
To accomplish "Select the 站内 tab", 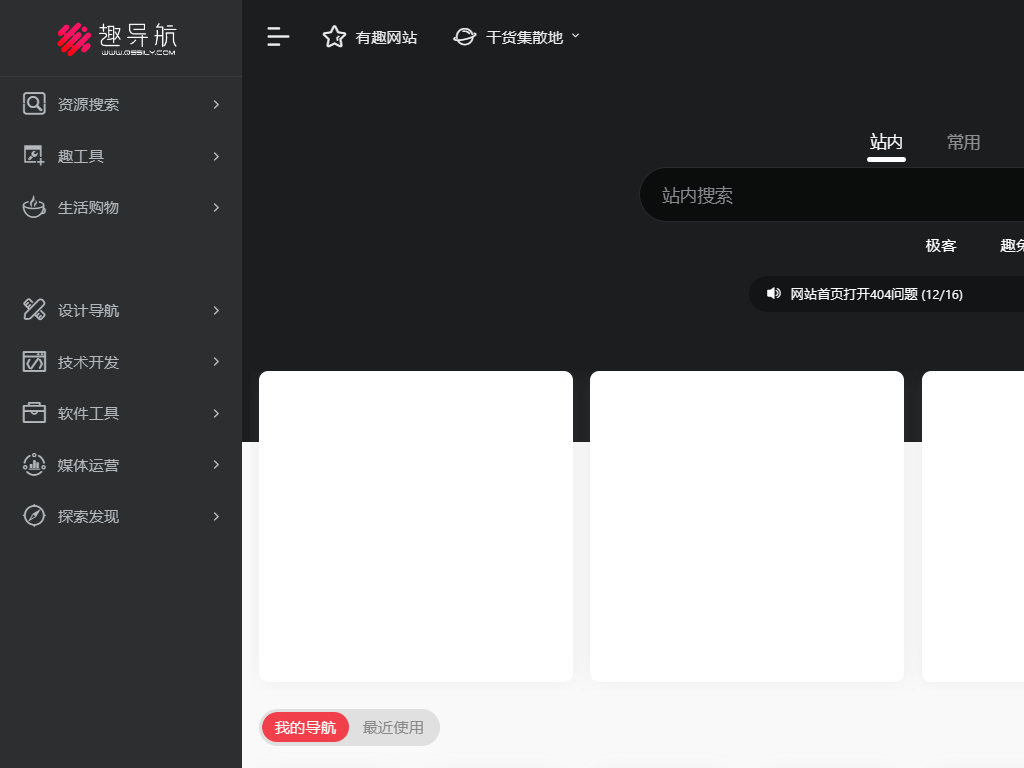I will click(x=886, y=142).
